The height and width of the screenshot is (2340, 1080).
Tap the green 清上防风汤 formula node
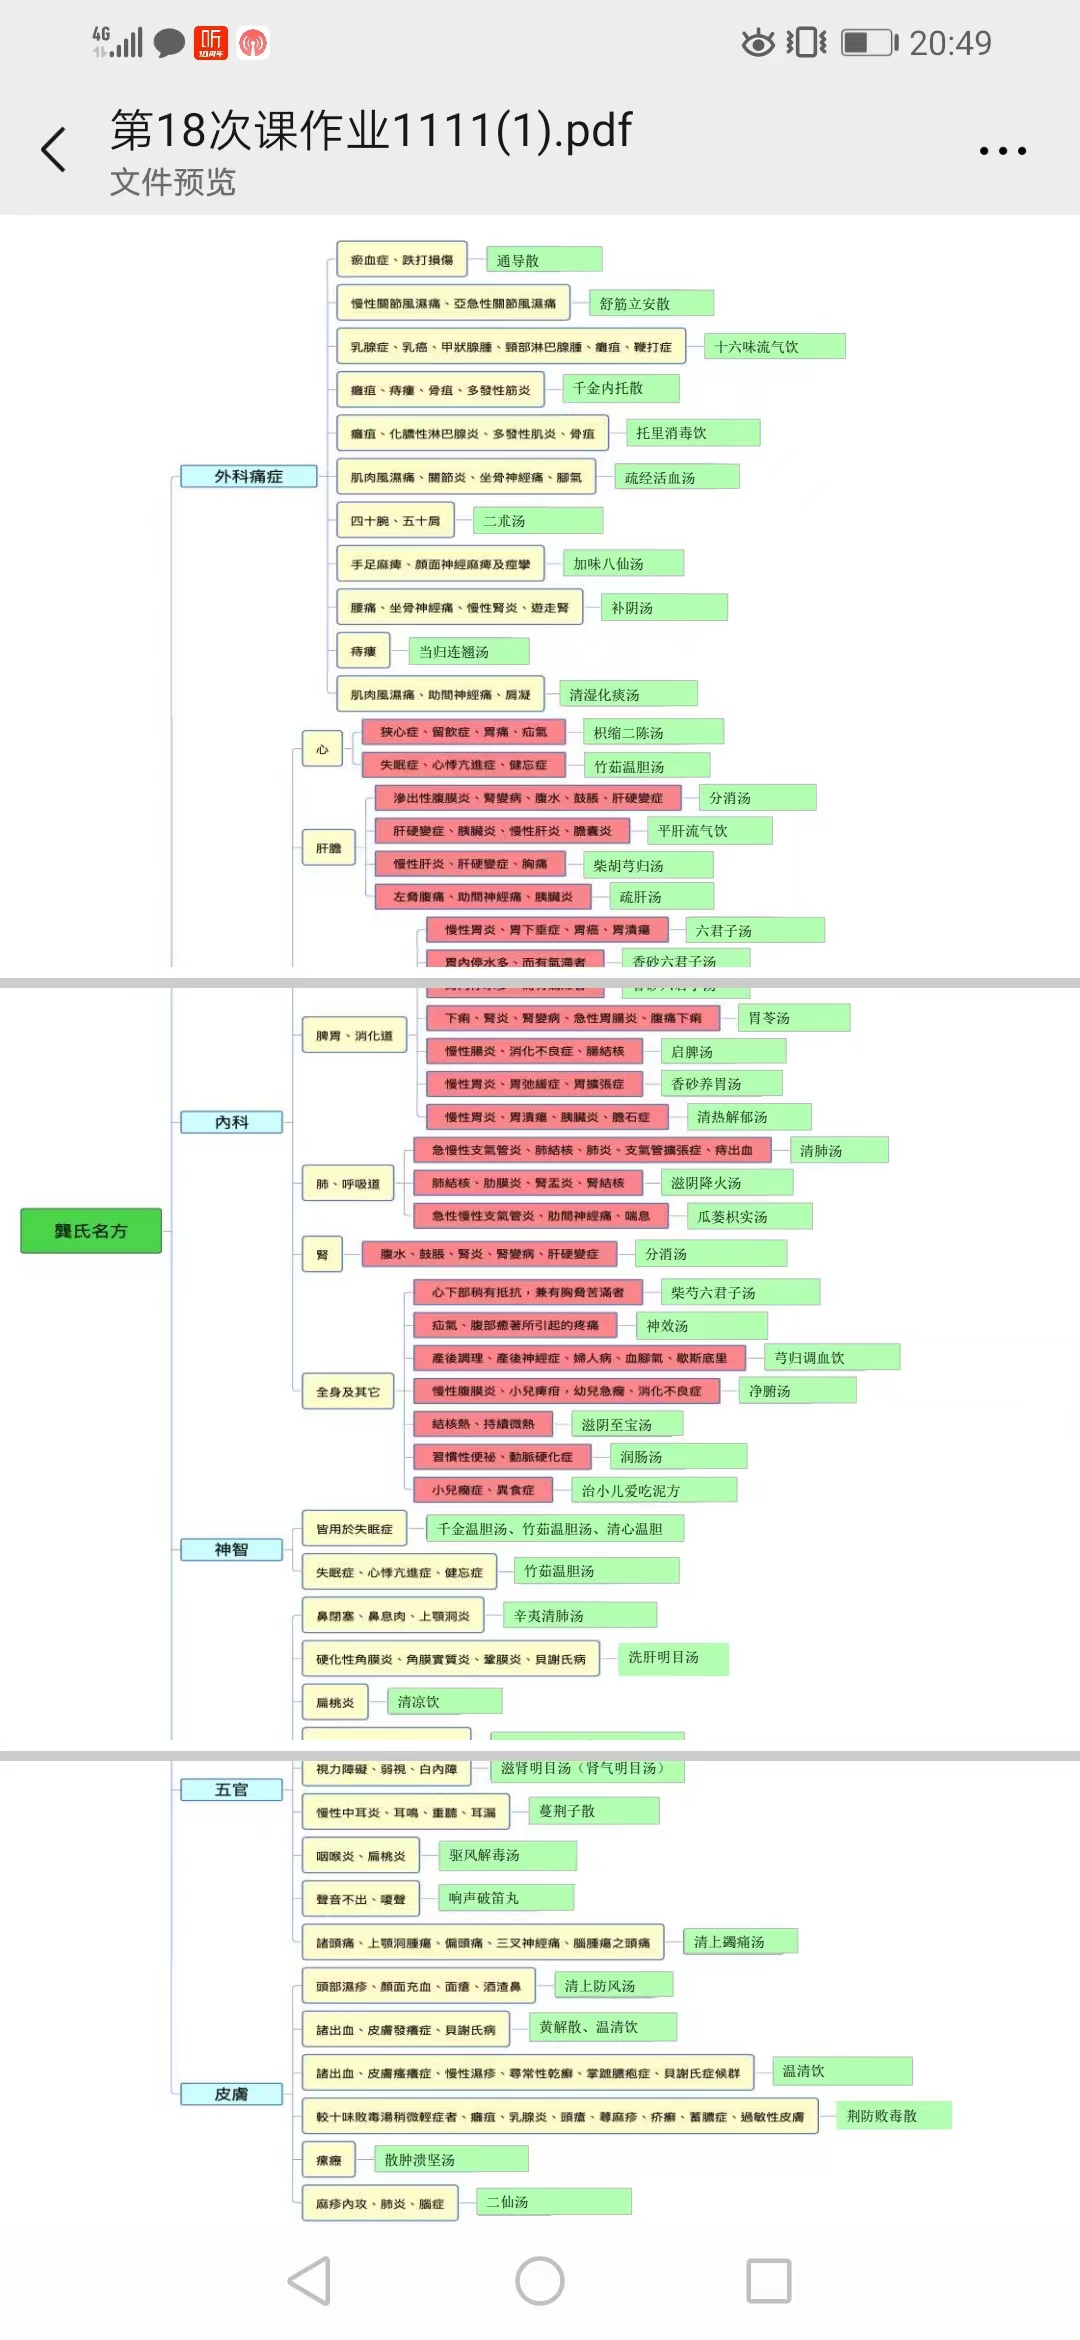coord(613,1985)
